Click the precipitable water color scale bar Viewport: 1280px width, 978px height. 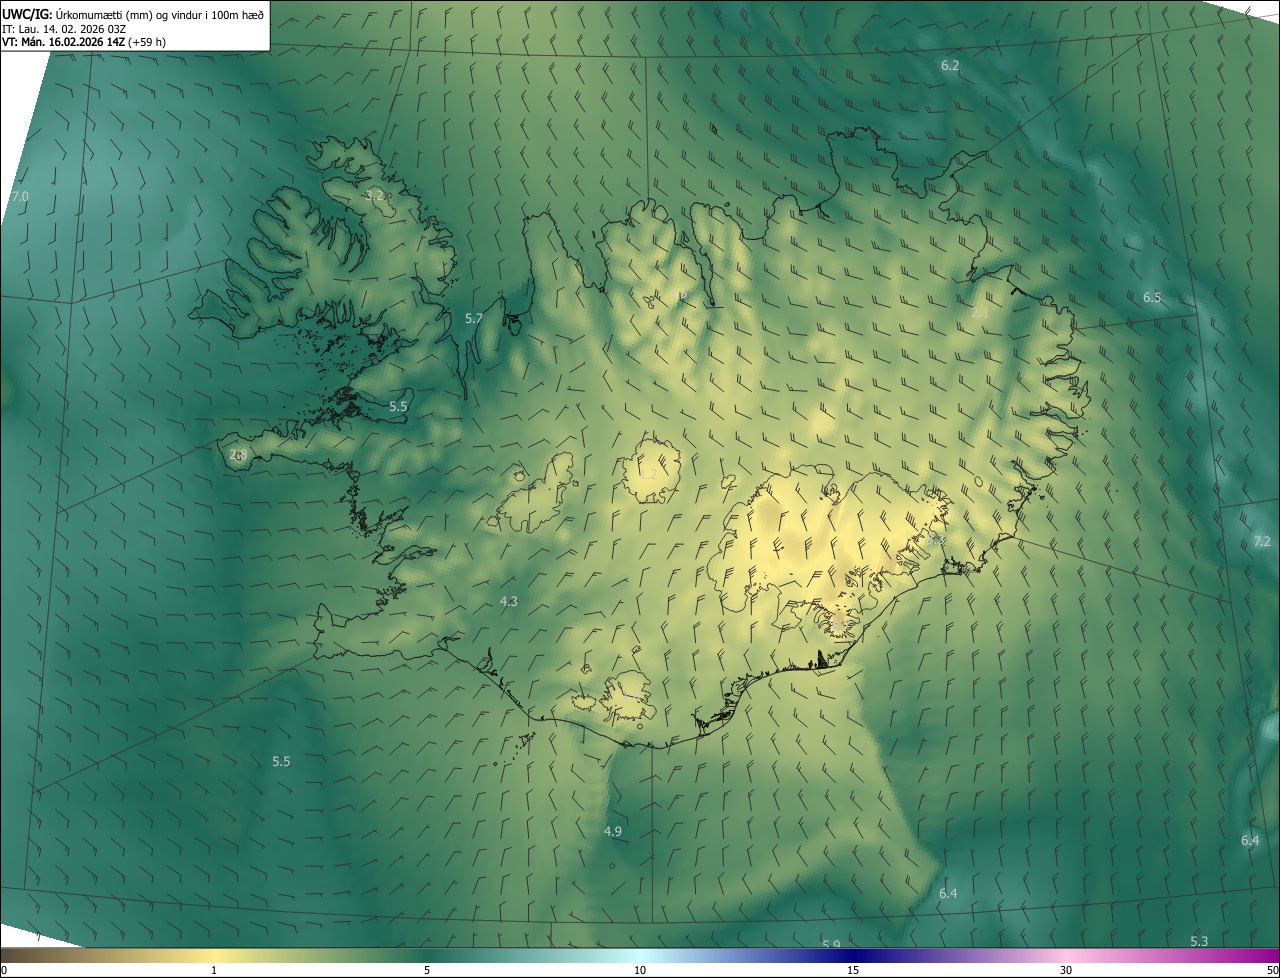pos(640,956)
